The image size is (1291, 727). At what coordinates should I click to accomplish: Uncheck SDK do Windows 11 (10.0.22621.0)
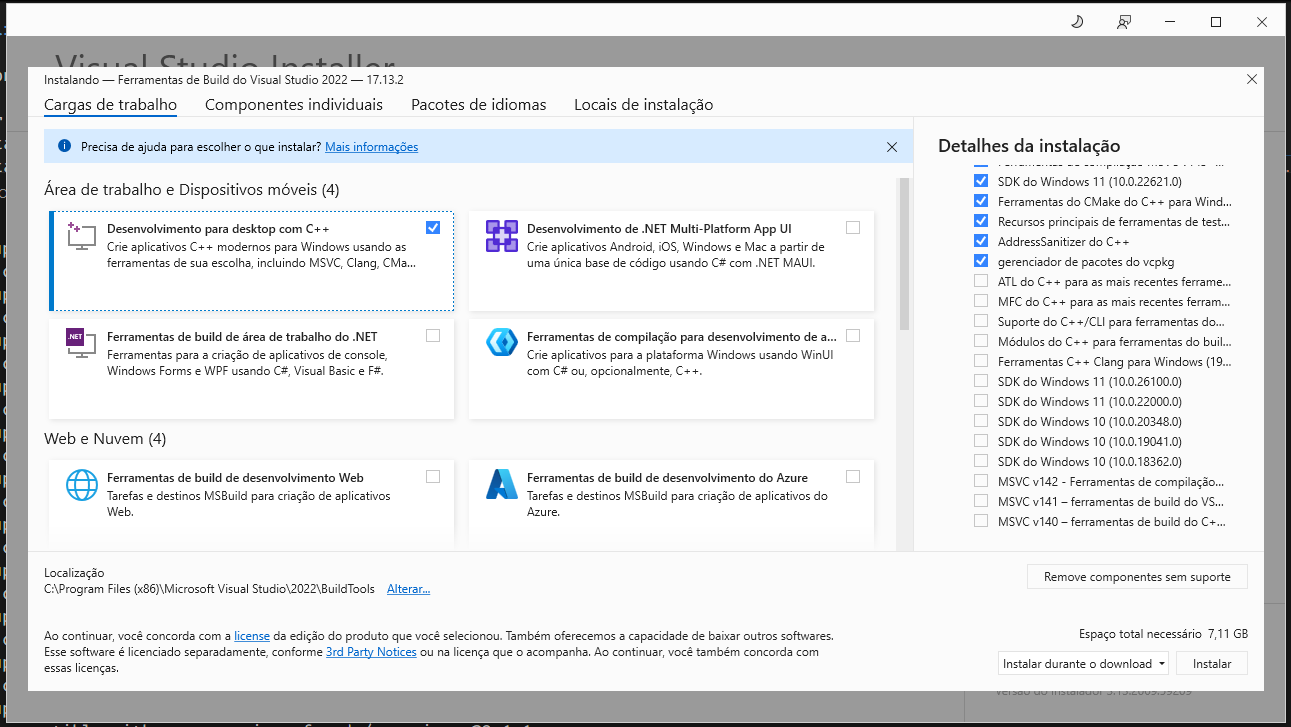tap(980, 181)
